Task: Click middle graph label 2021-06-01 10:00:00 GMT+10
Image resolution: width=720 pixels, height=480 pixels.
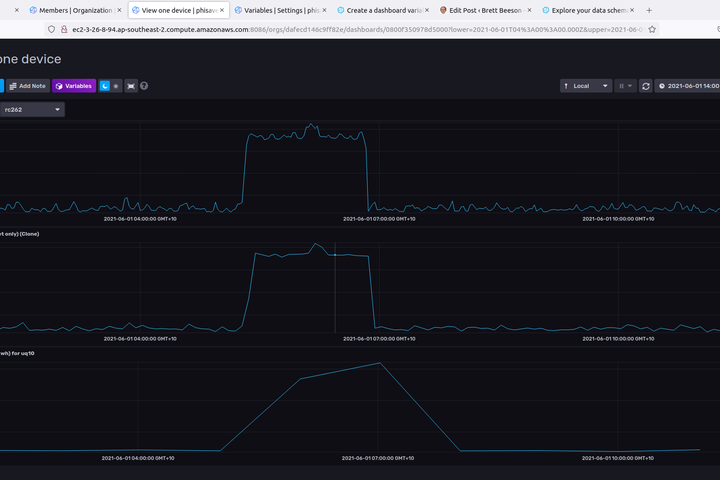Action: coord(618,339)
